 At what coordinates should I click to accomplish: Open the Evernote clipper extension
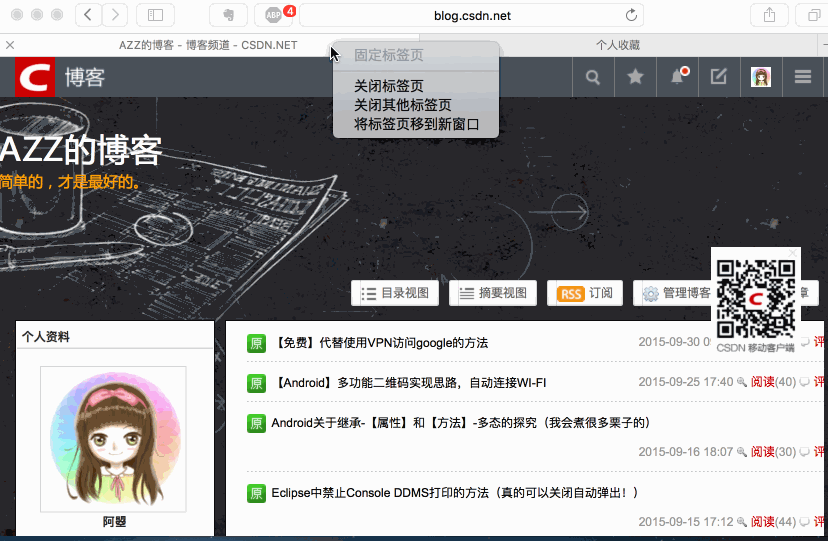228,15
